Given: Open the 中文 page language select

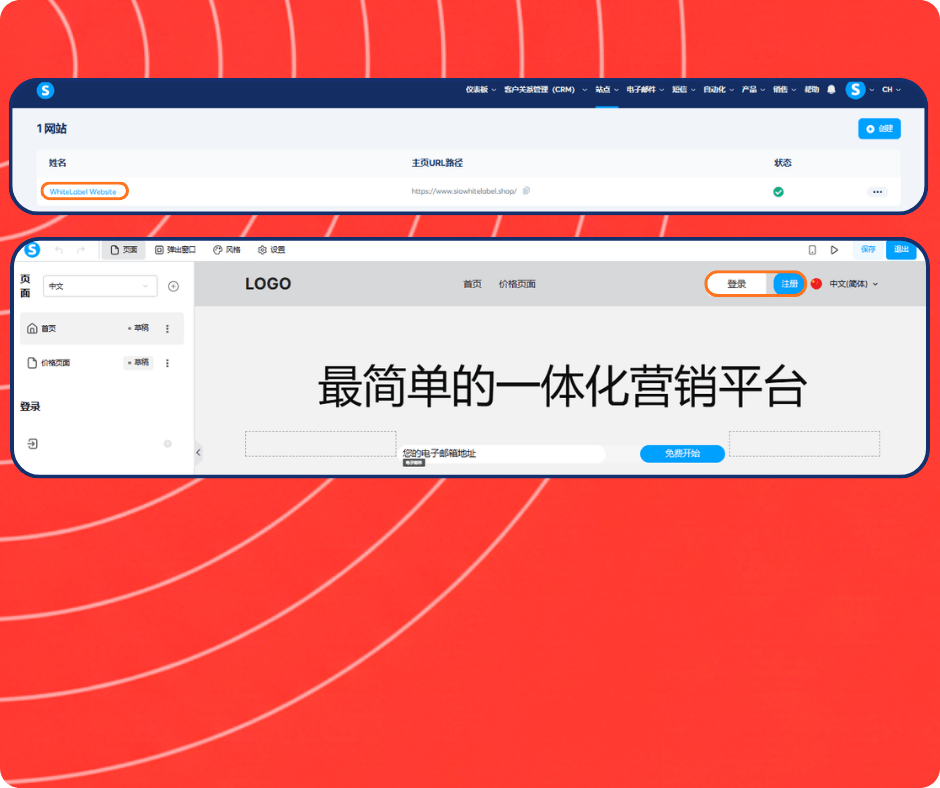Looking at the screenshot, I should [100, 286].
